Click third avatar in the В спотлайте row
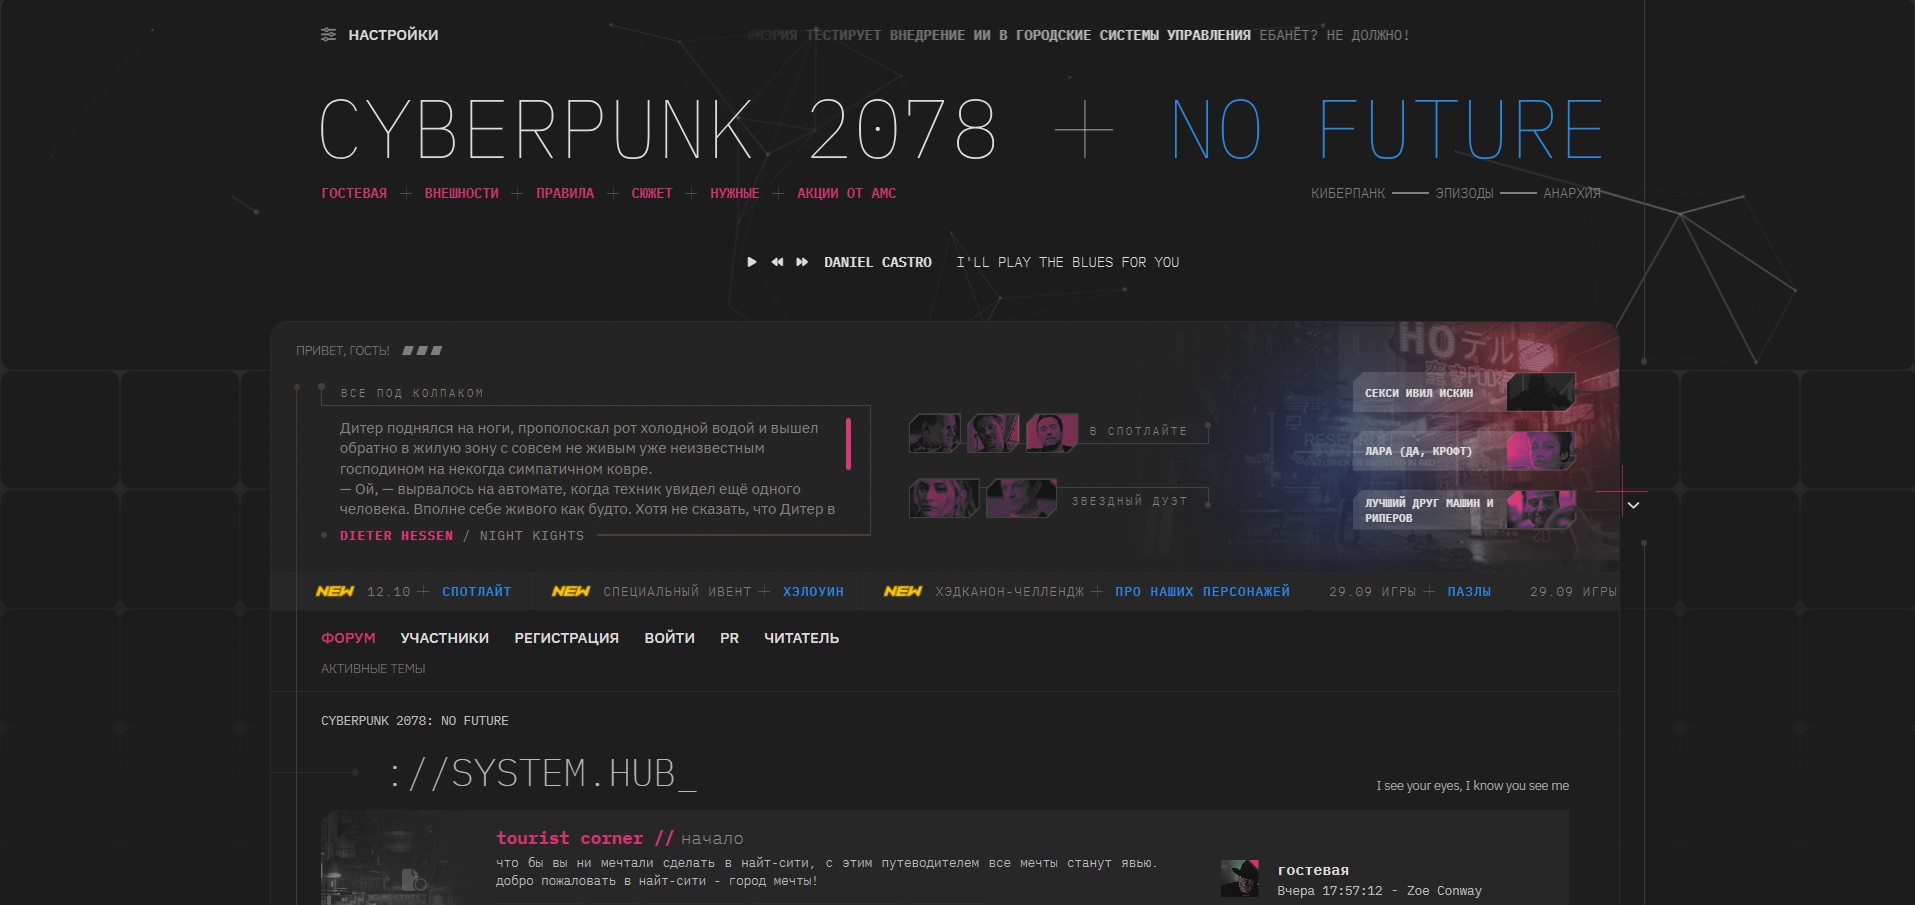 tap(1051, 433)
